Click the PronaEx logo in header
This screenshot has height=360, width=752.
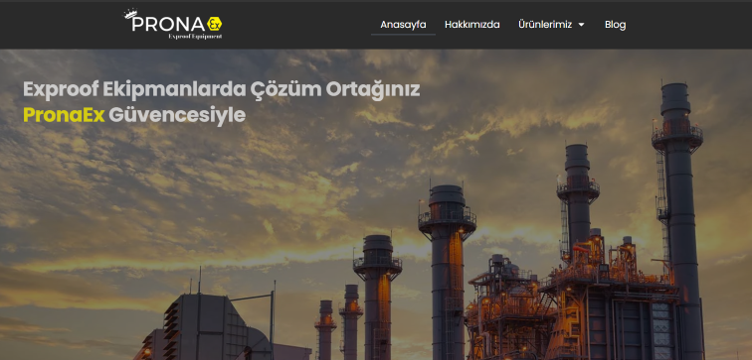[x=173, y=24]
